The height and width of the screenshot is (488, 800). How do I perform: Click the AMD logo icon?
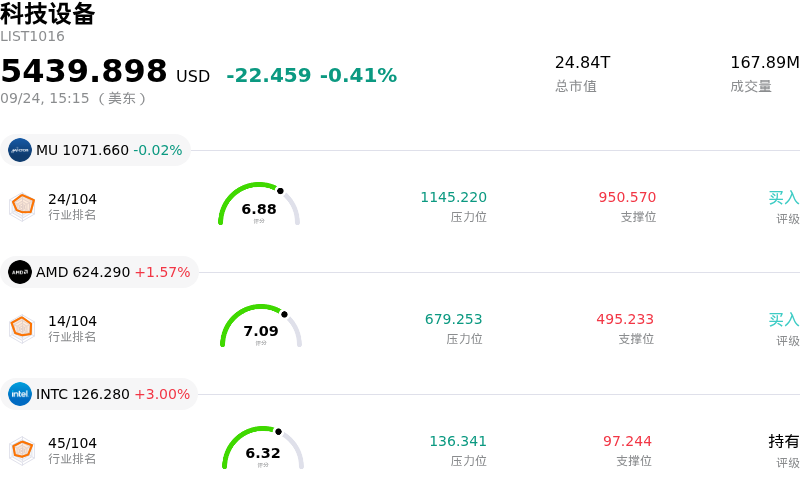[x=20, y=272]
